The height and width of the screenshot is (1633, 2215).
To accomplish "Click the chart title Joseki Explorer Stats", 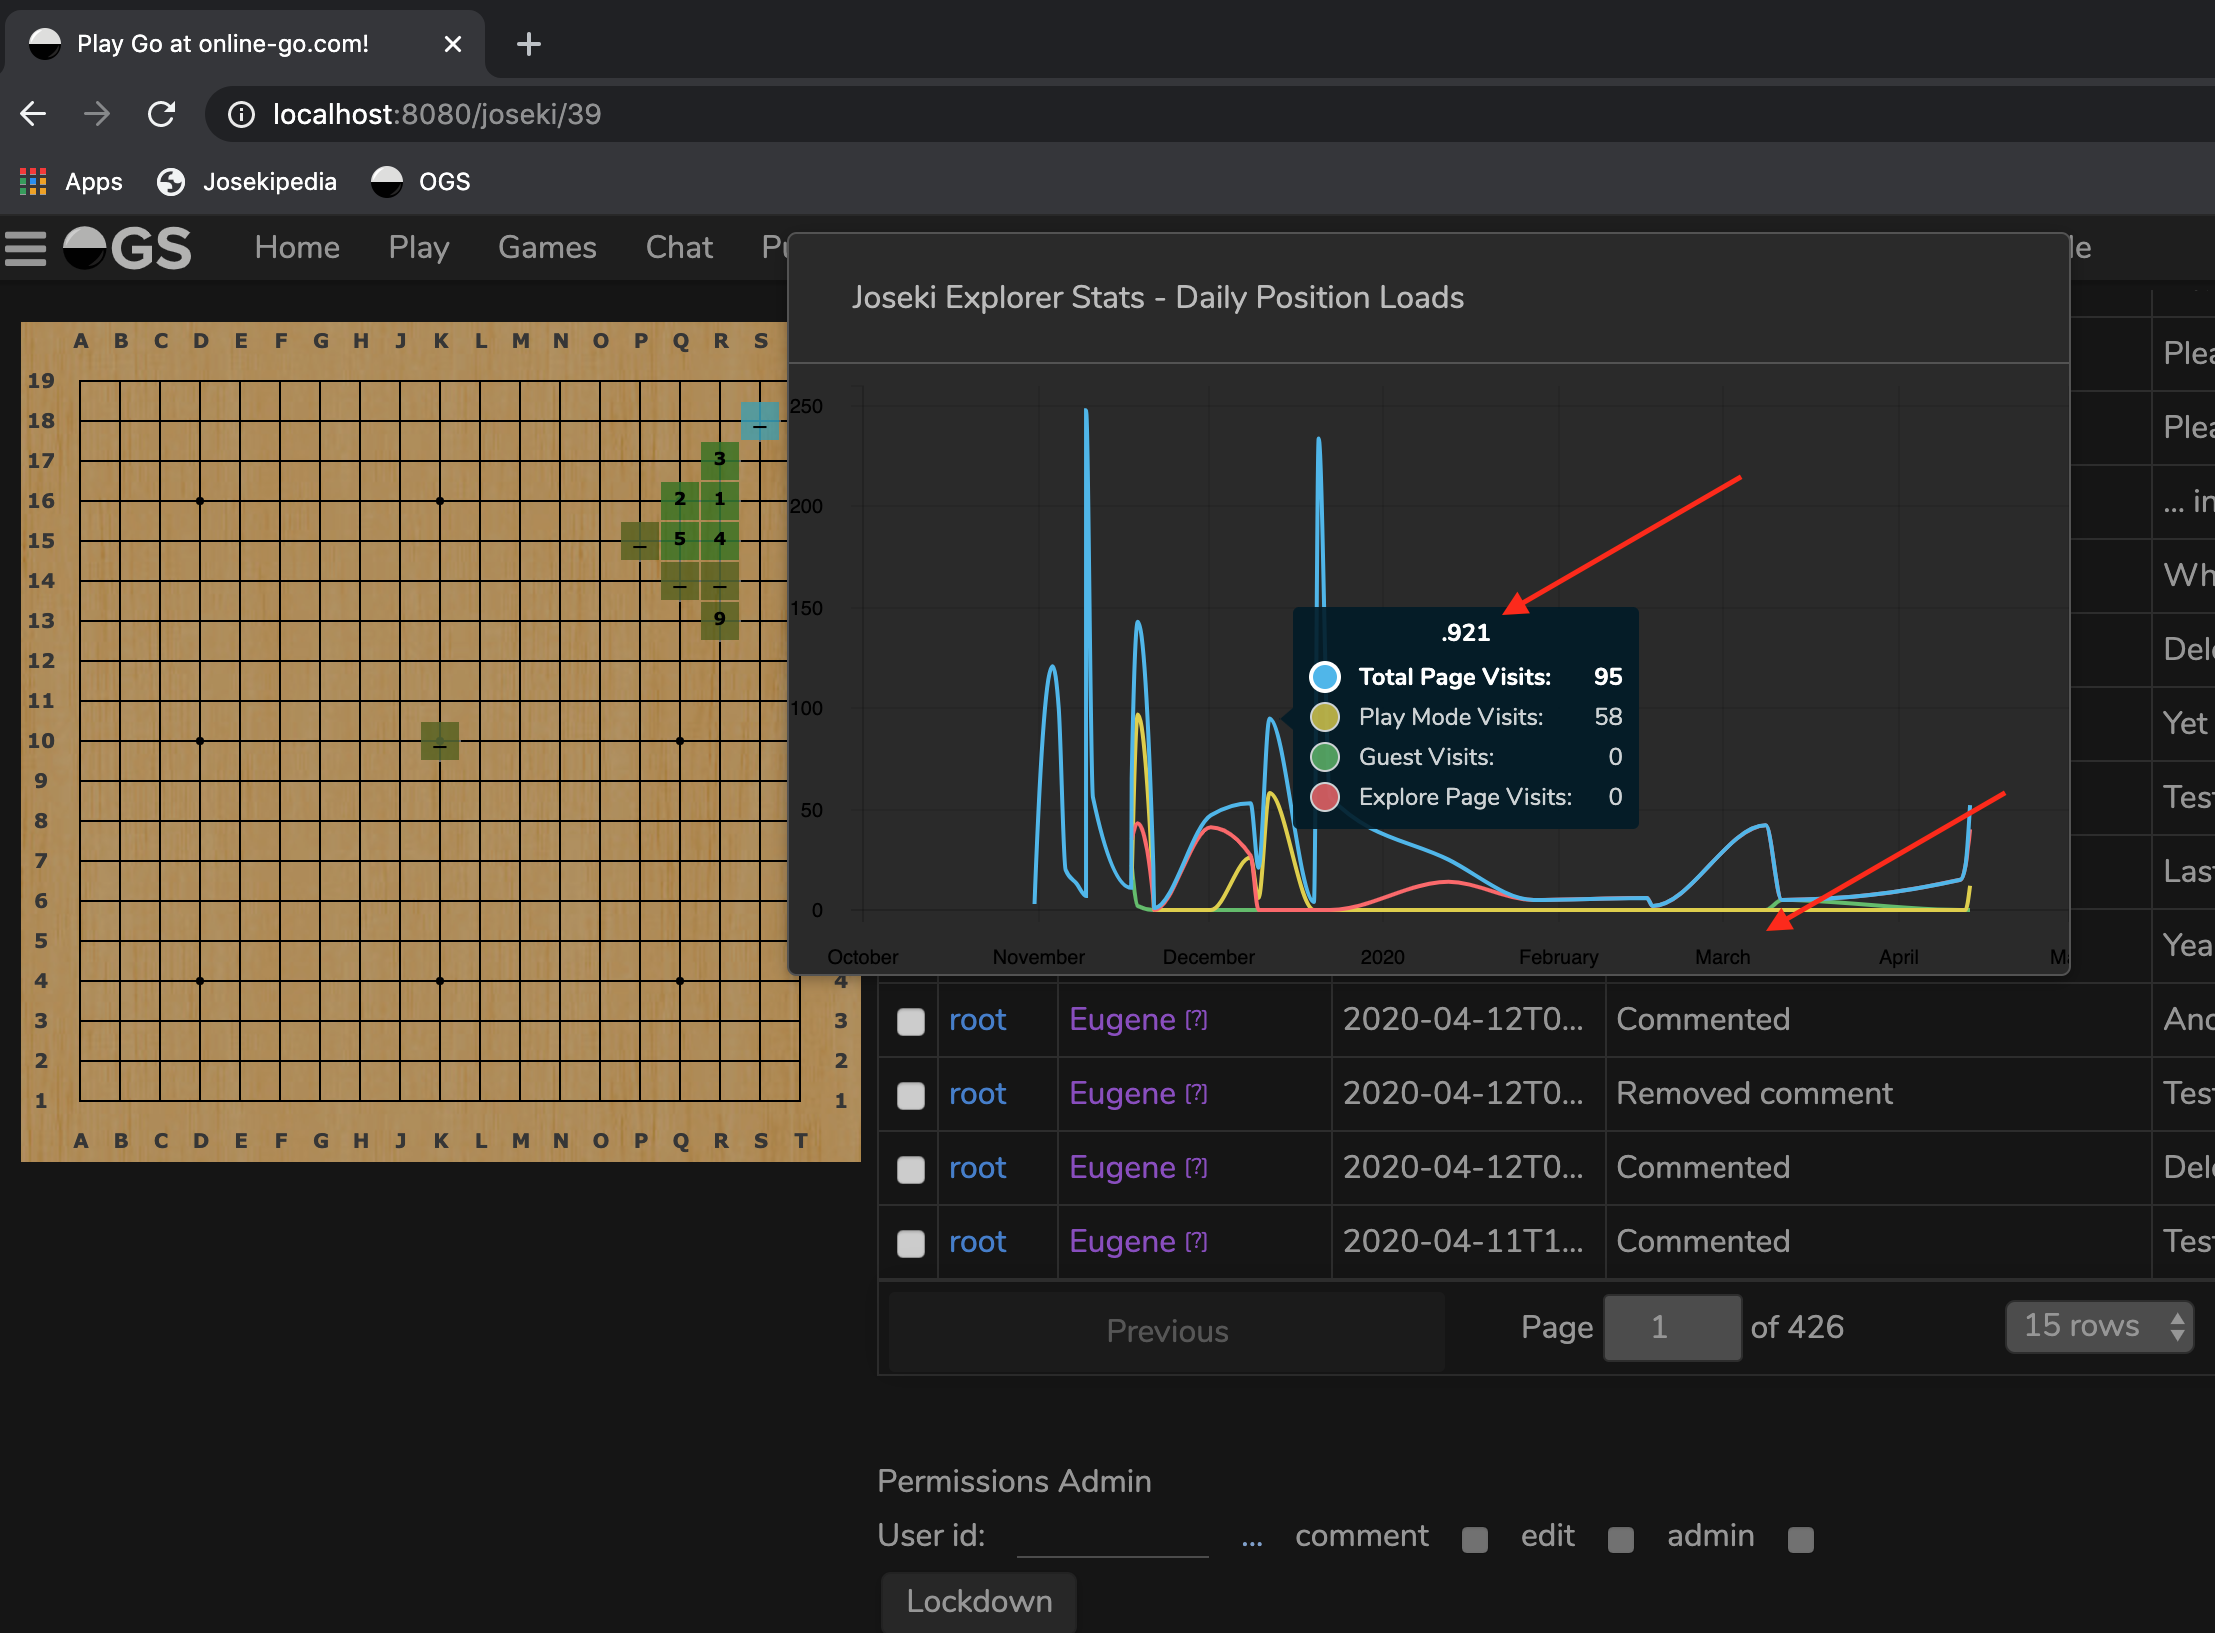I will (1157, 297).
